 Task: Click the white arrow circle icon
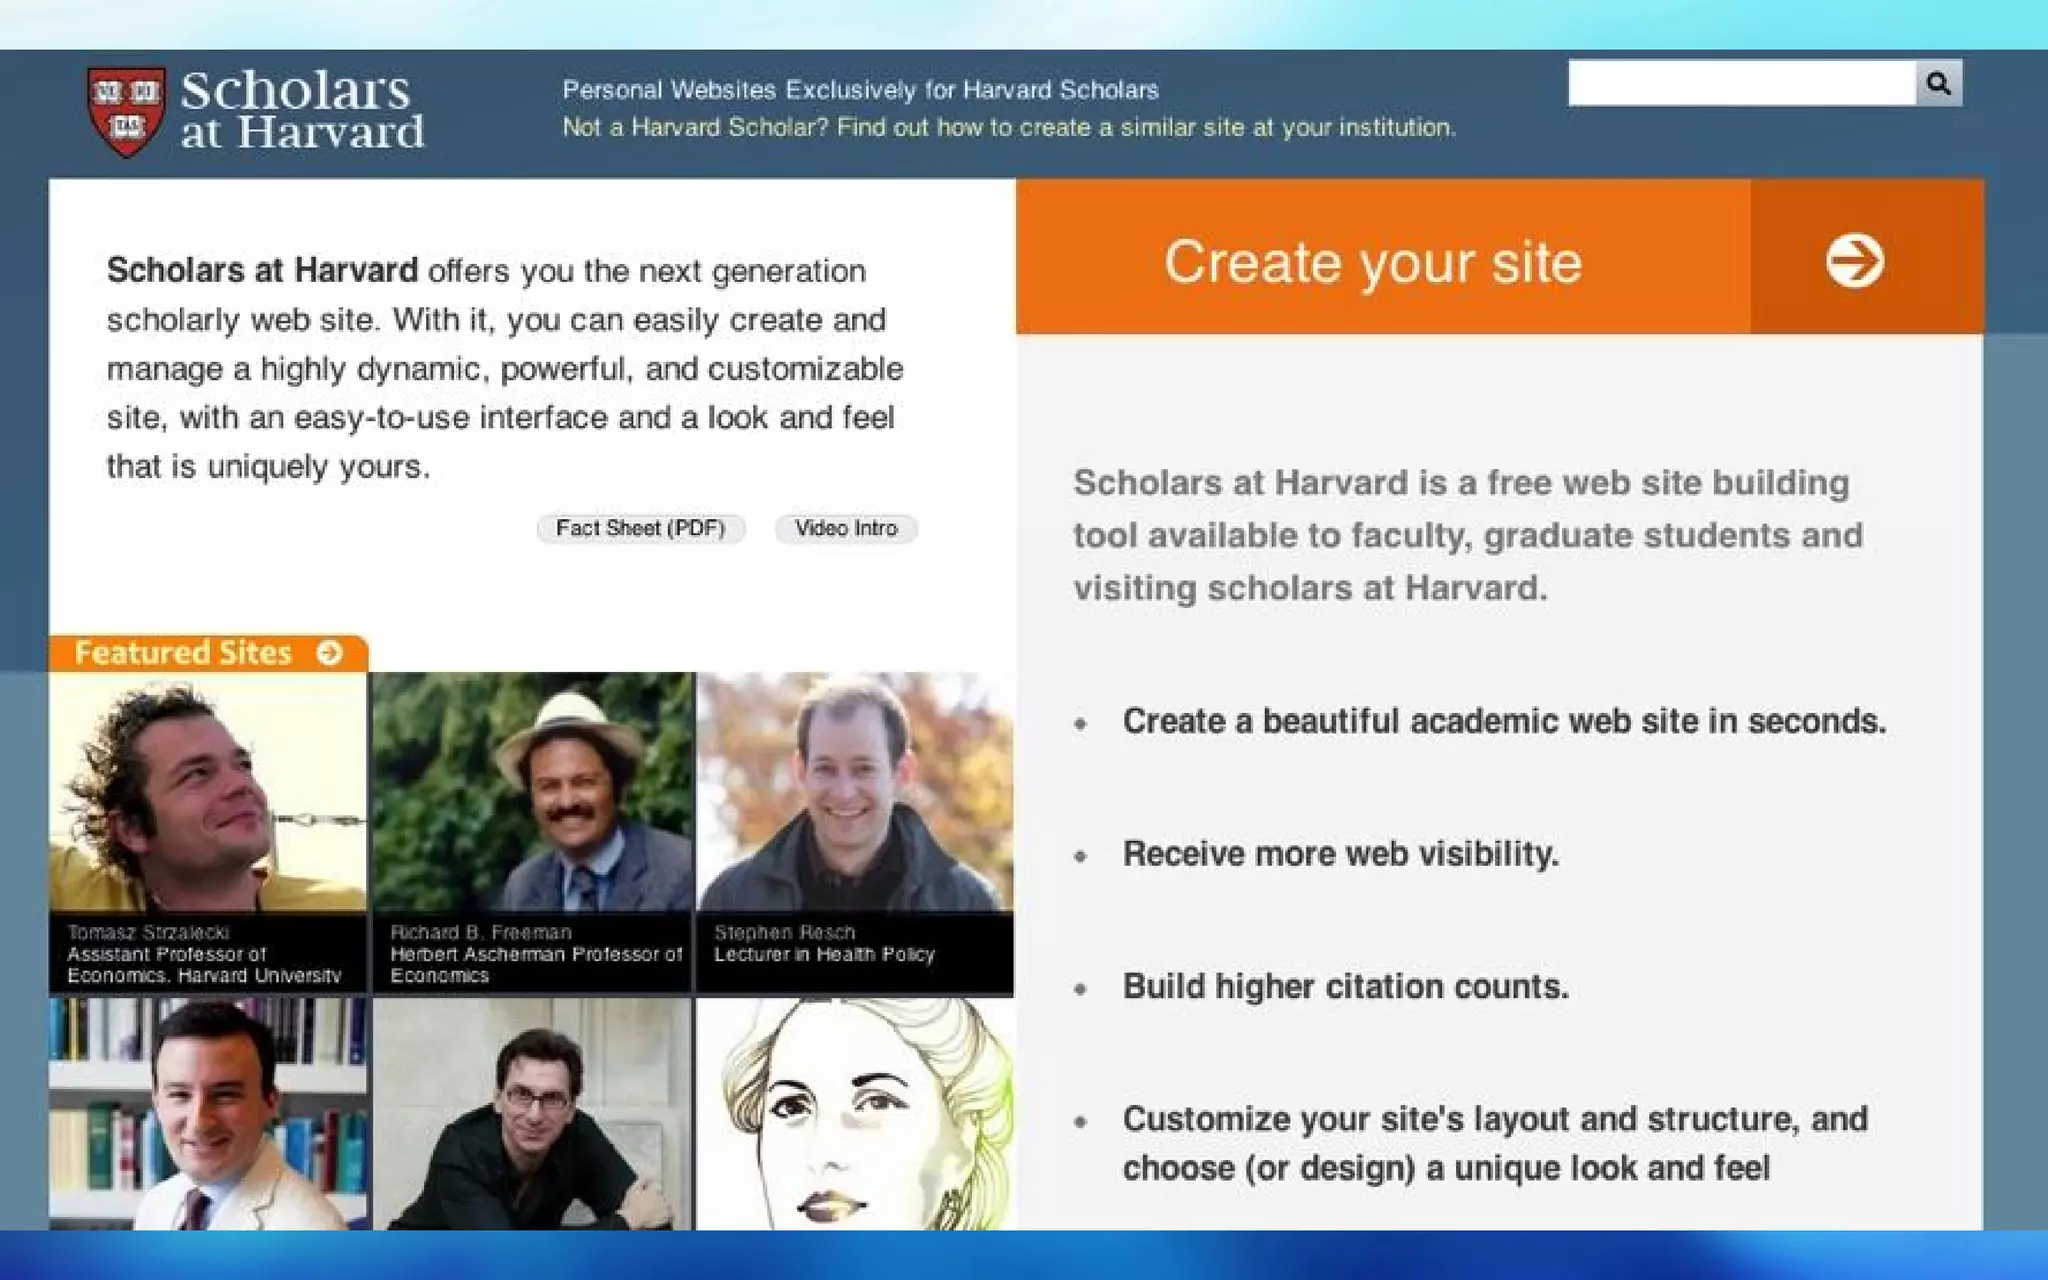click(1854, 261)
